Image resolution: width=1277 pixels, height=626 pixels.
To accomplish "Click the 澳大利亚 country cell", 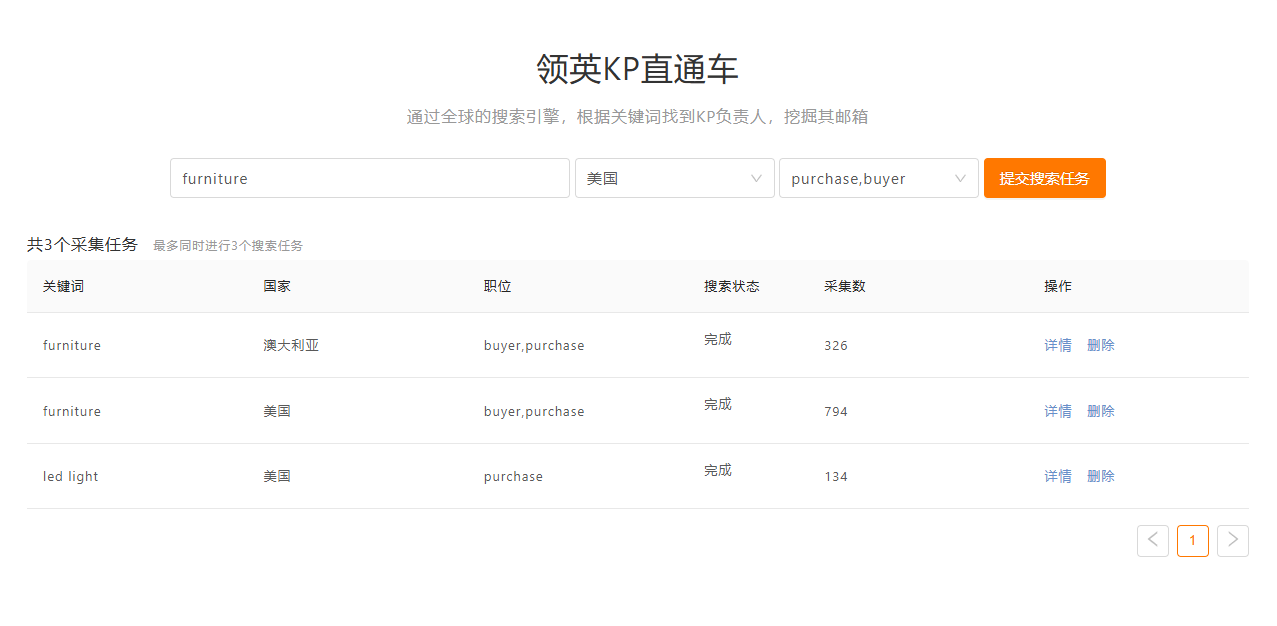I will pos(291,345).
